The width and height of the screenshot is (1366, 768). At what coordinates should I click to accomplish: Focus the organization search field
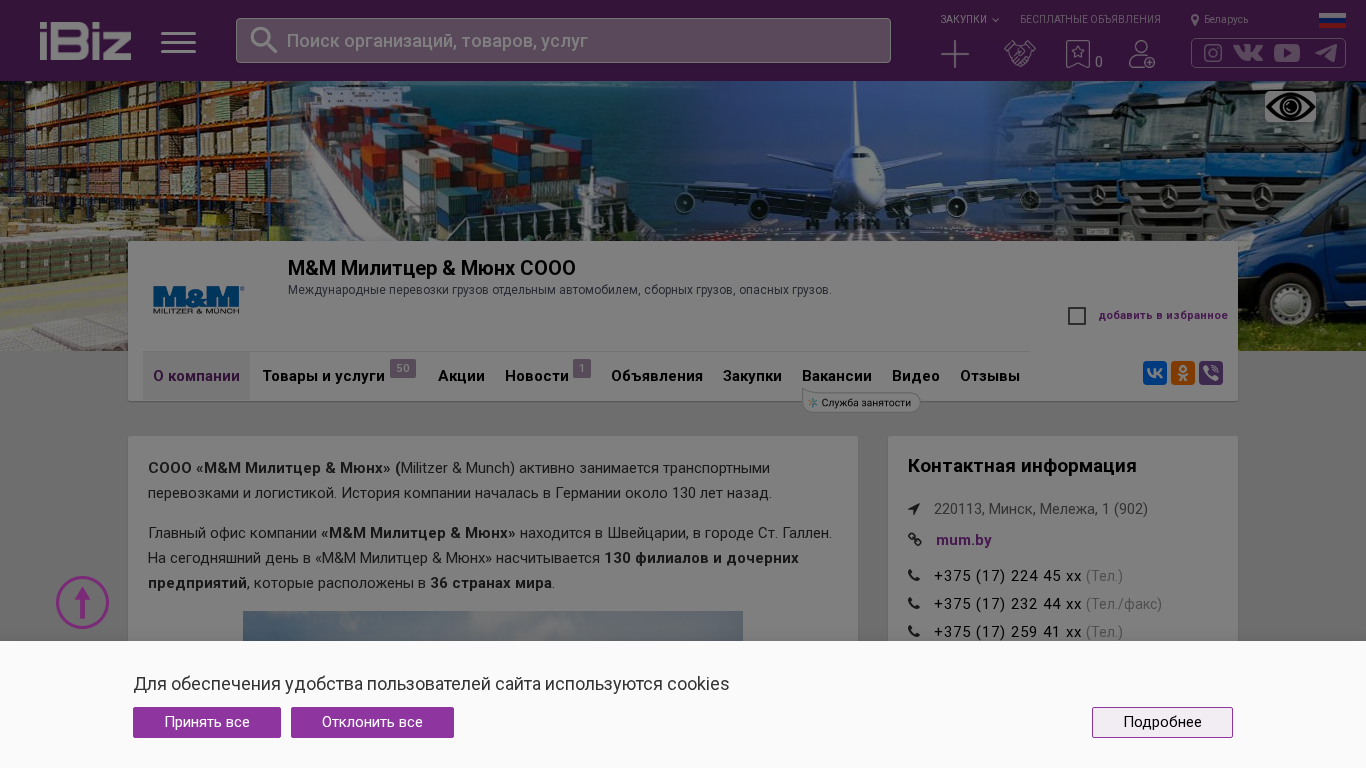563,40
